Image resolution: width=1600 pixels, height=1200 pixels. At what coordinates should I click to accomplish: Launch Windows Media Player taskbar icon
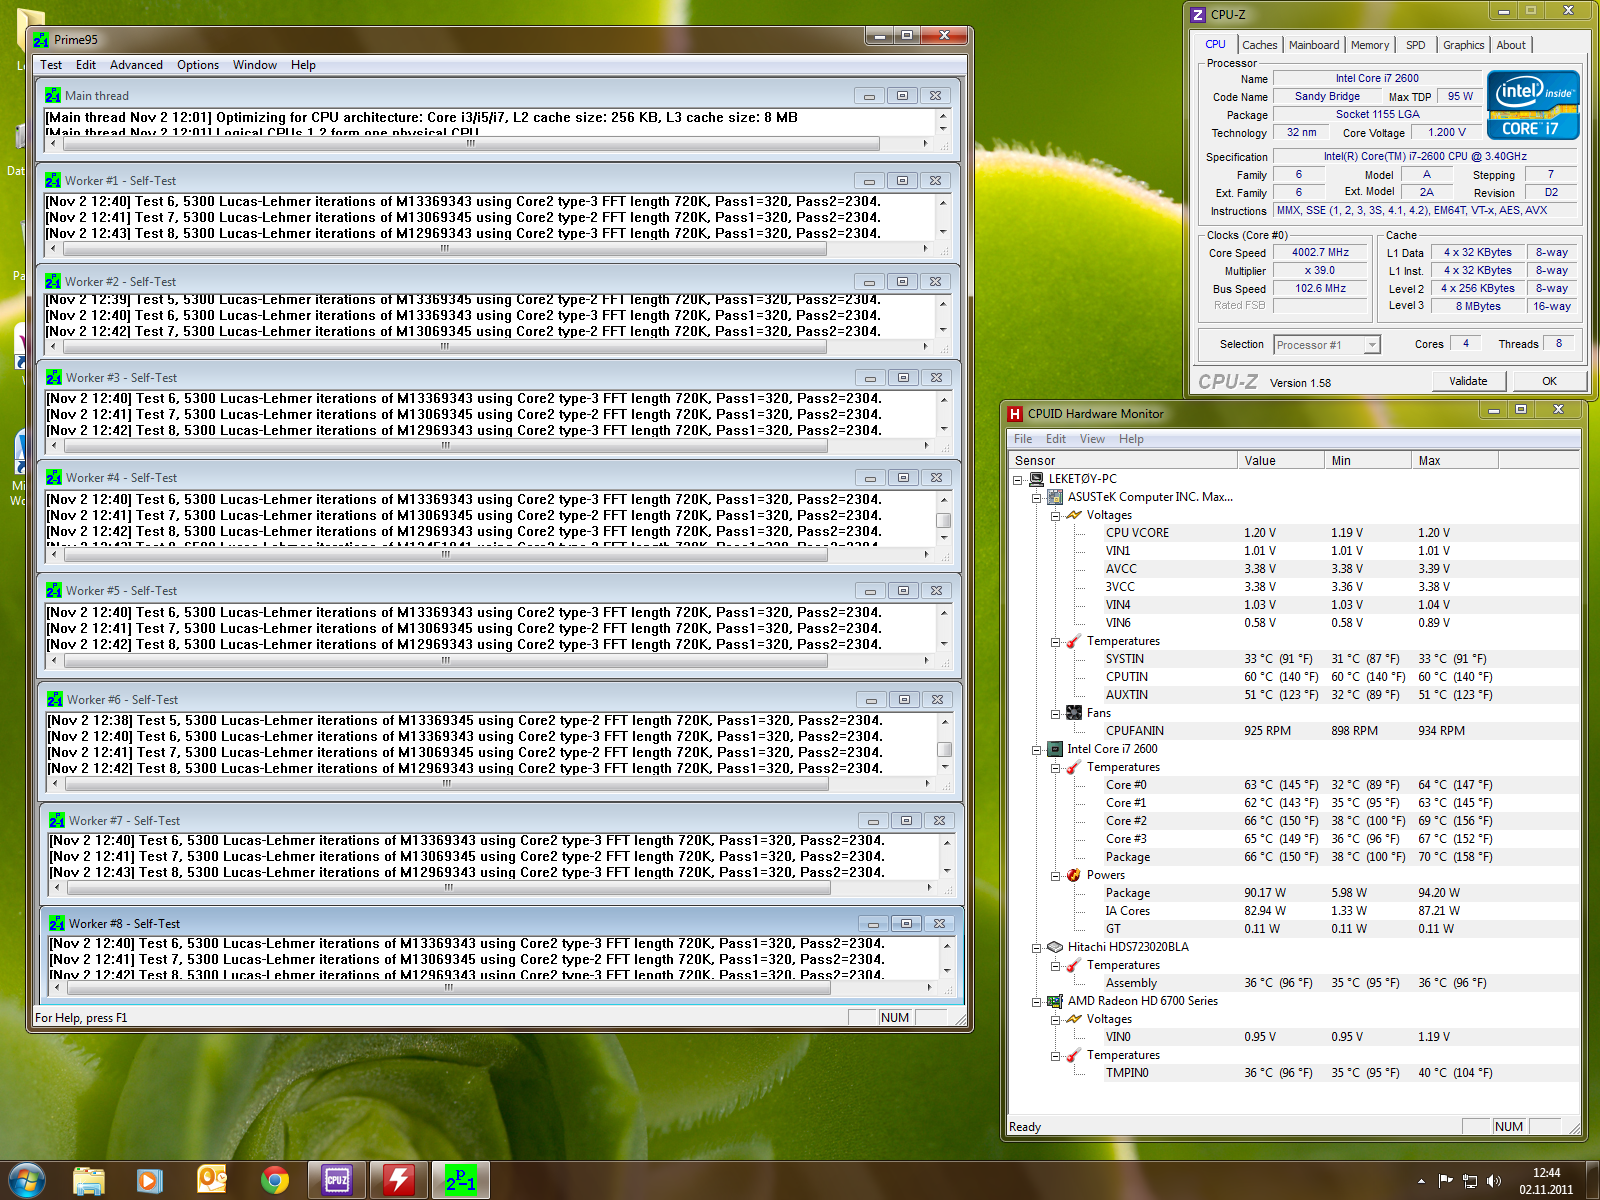150,1181
